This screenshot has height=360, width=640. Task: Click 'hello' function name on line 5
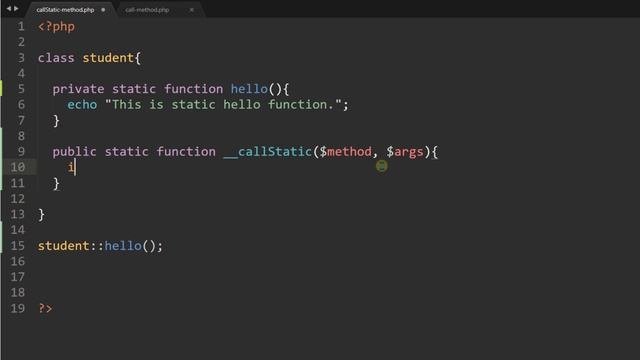click(249, 89)
